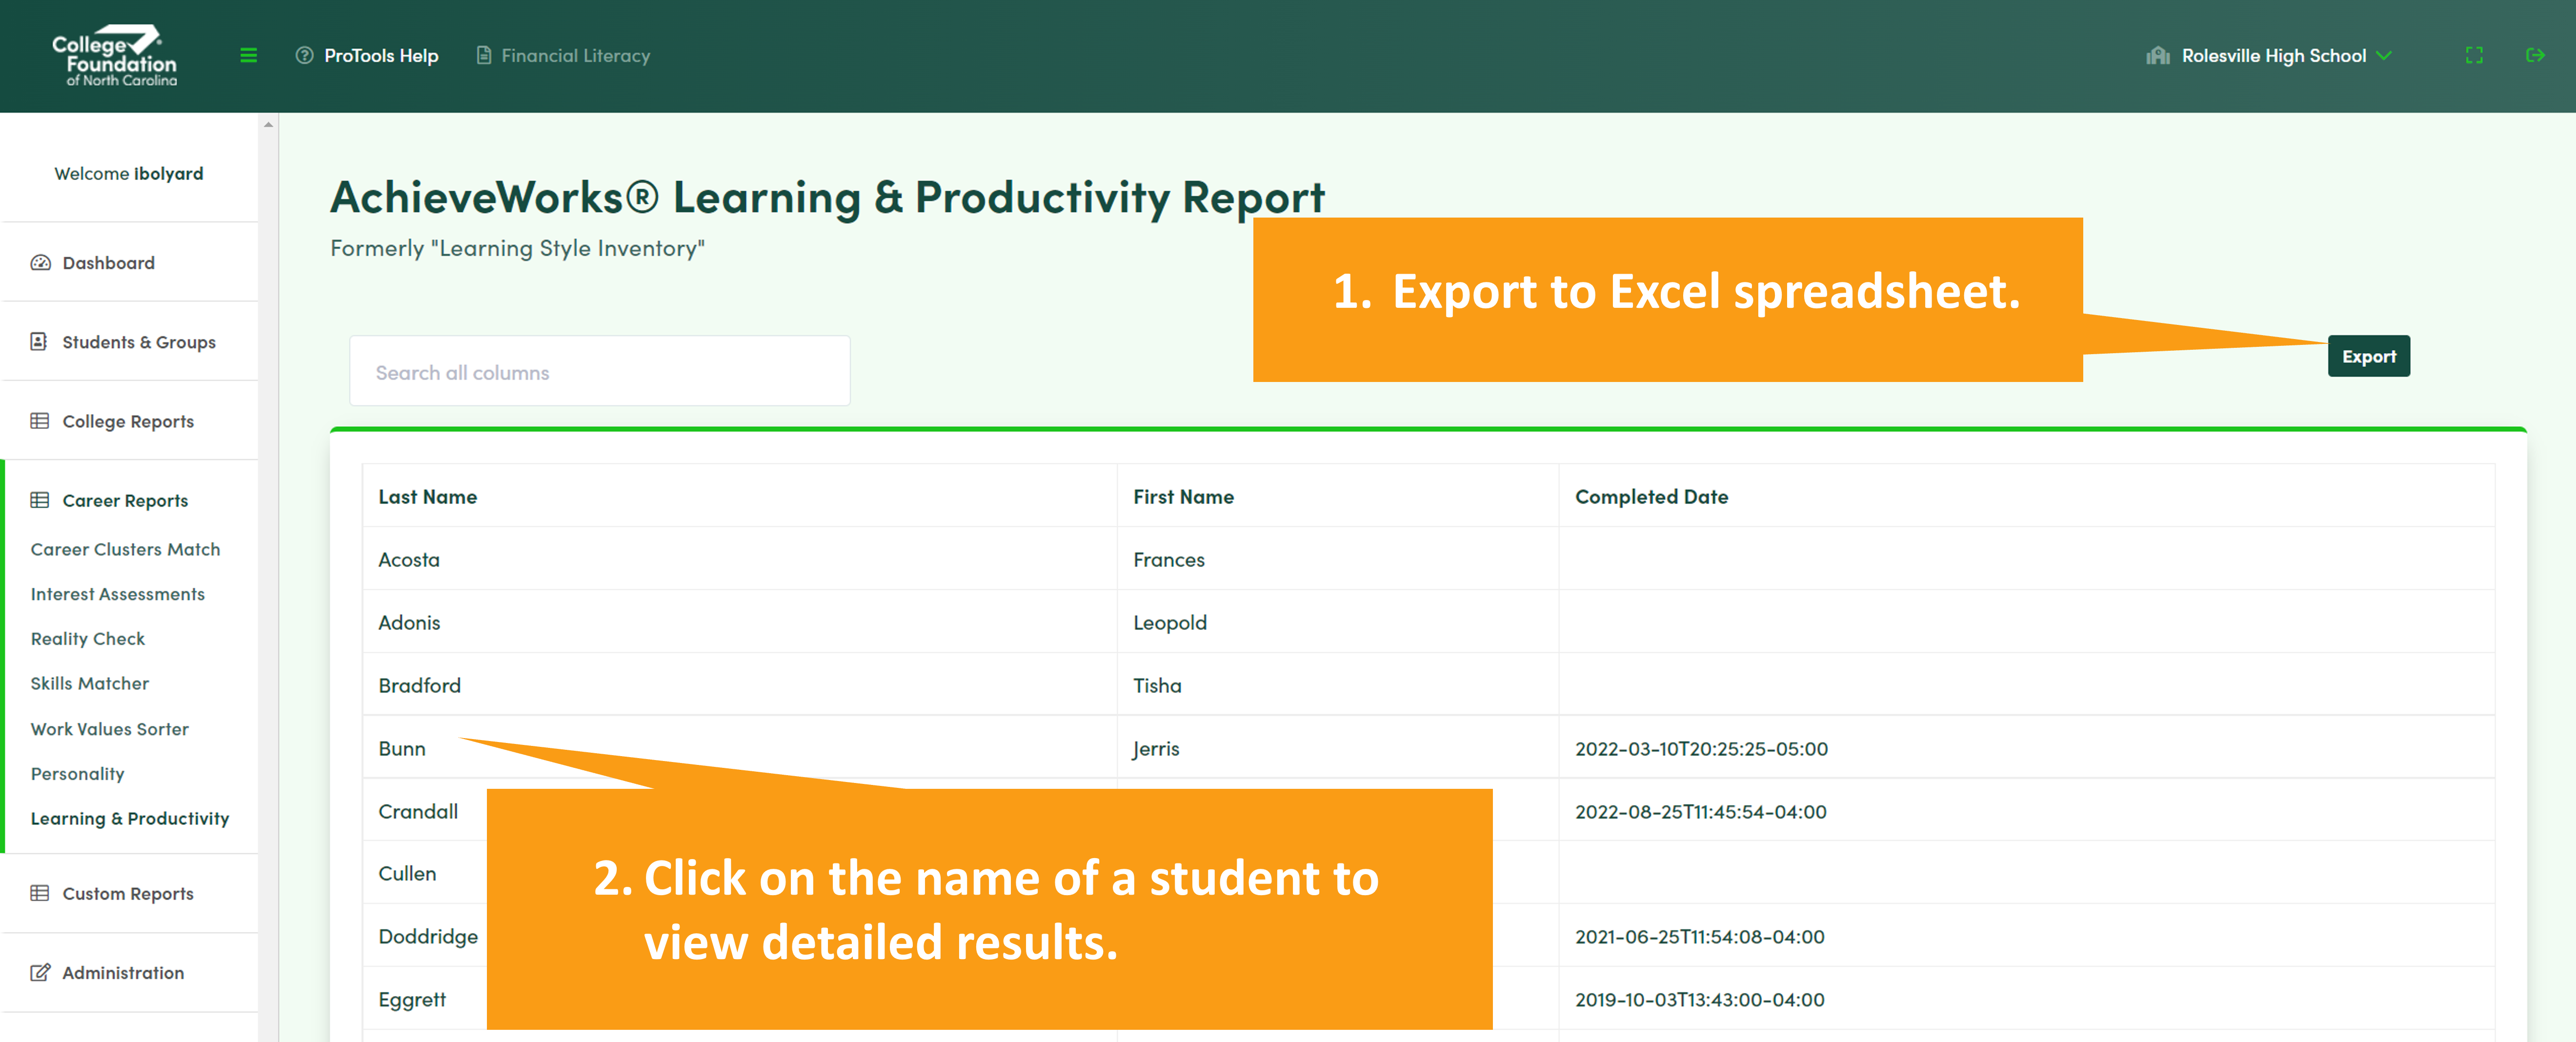Click first name Jerris
Screen dimensions: 2576x1042
click(1156, 749)
